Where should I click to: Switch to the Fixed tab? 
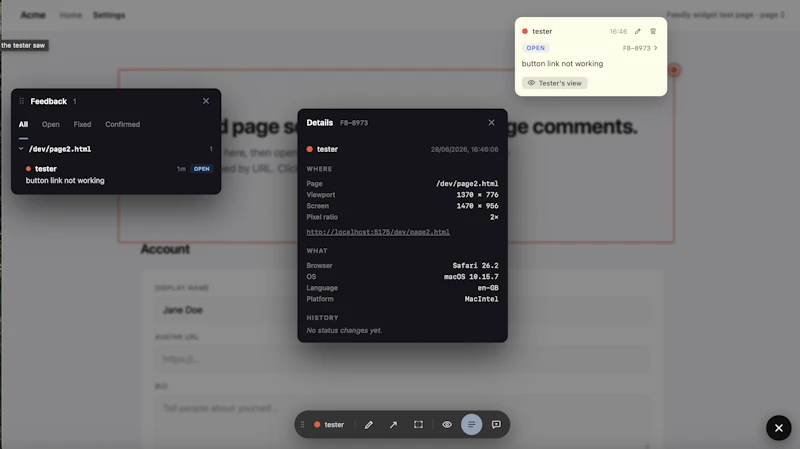point(82,124)
